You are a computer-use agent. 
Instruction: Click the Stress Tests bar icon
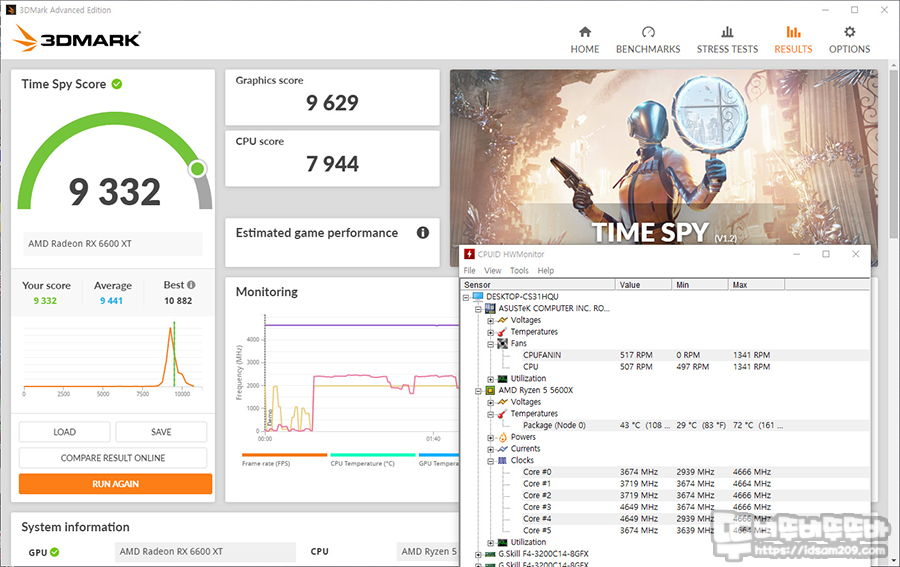(727, 32)
